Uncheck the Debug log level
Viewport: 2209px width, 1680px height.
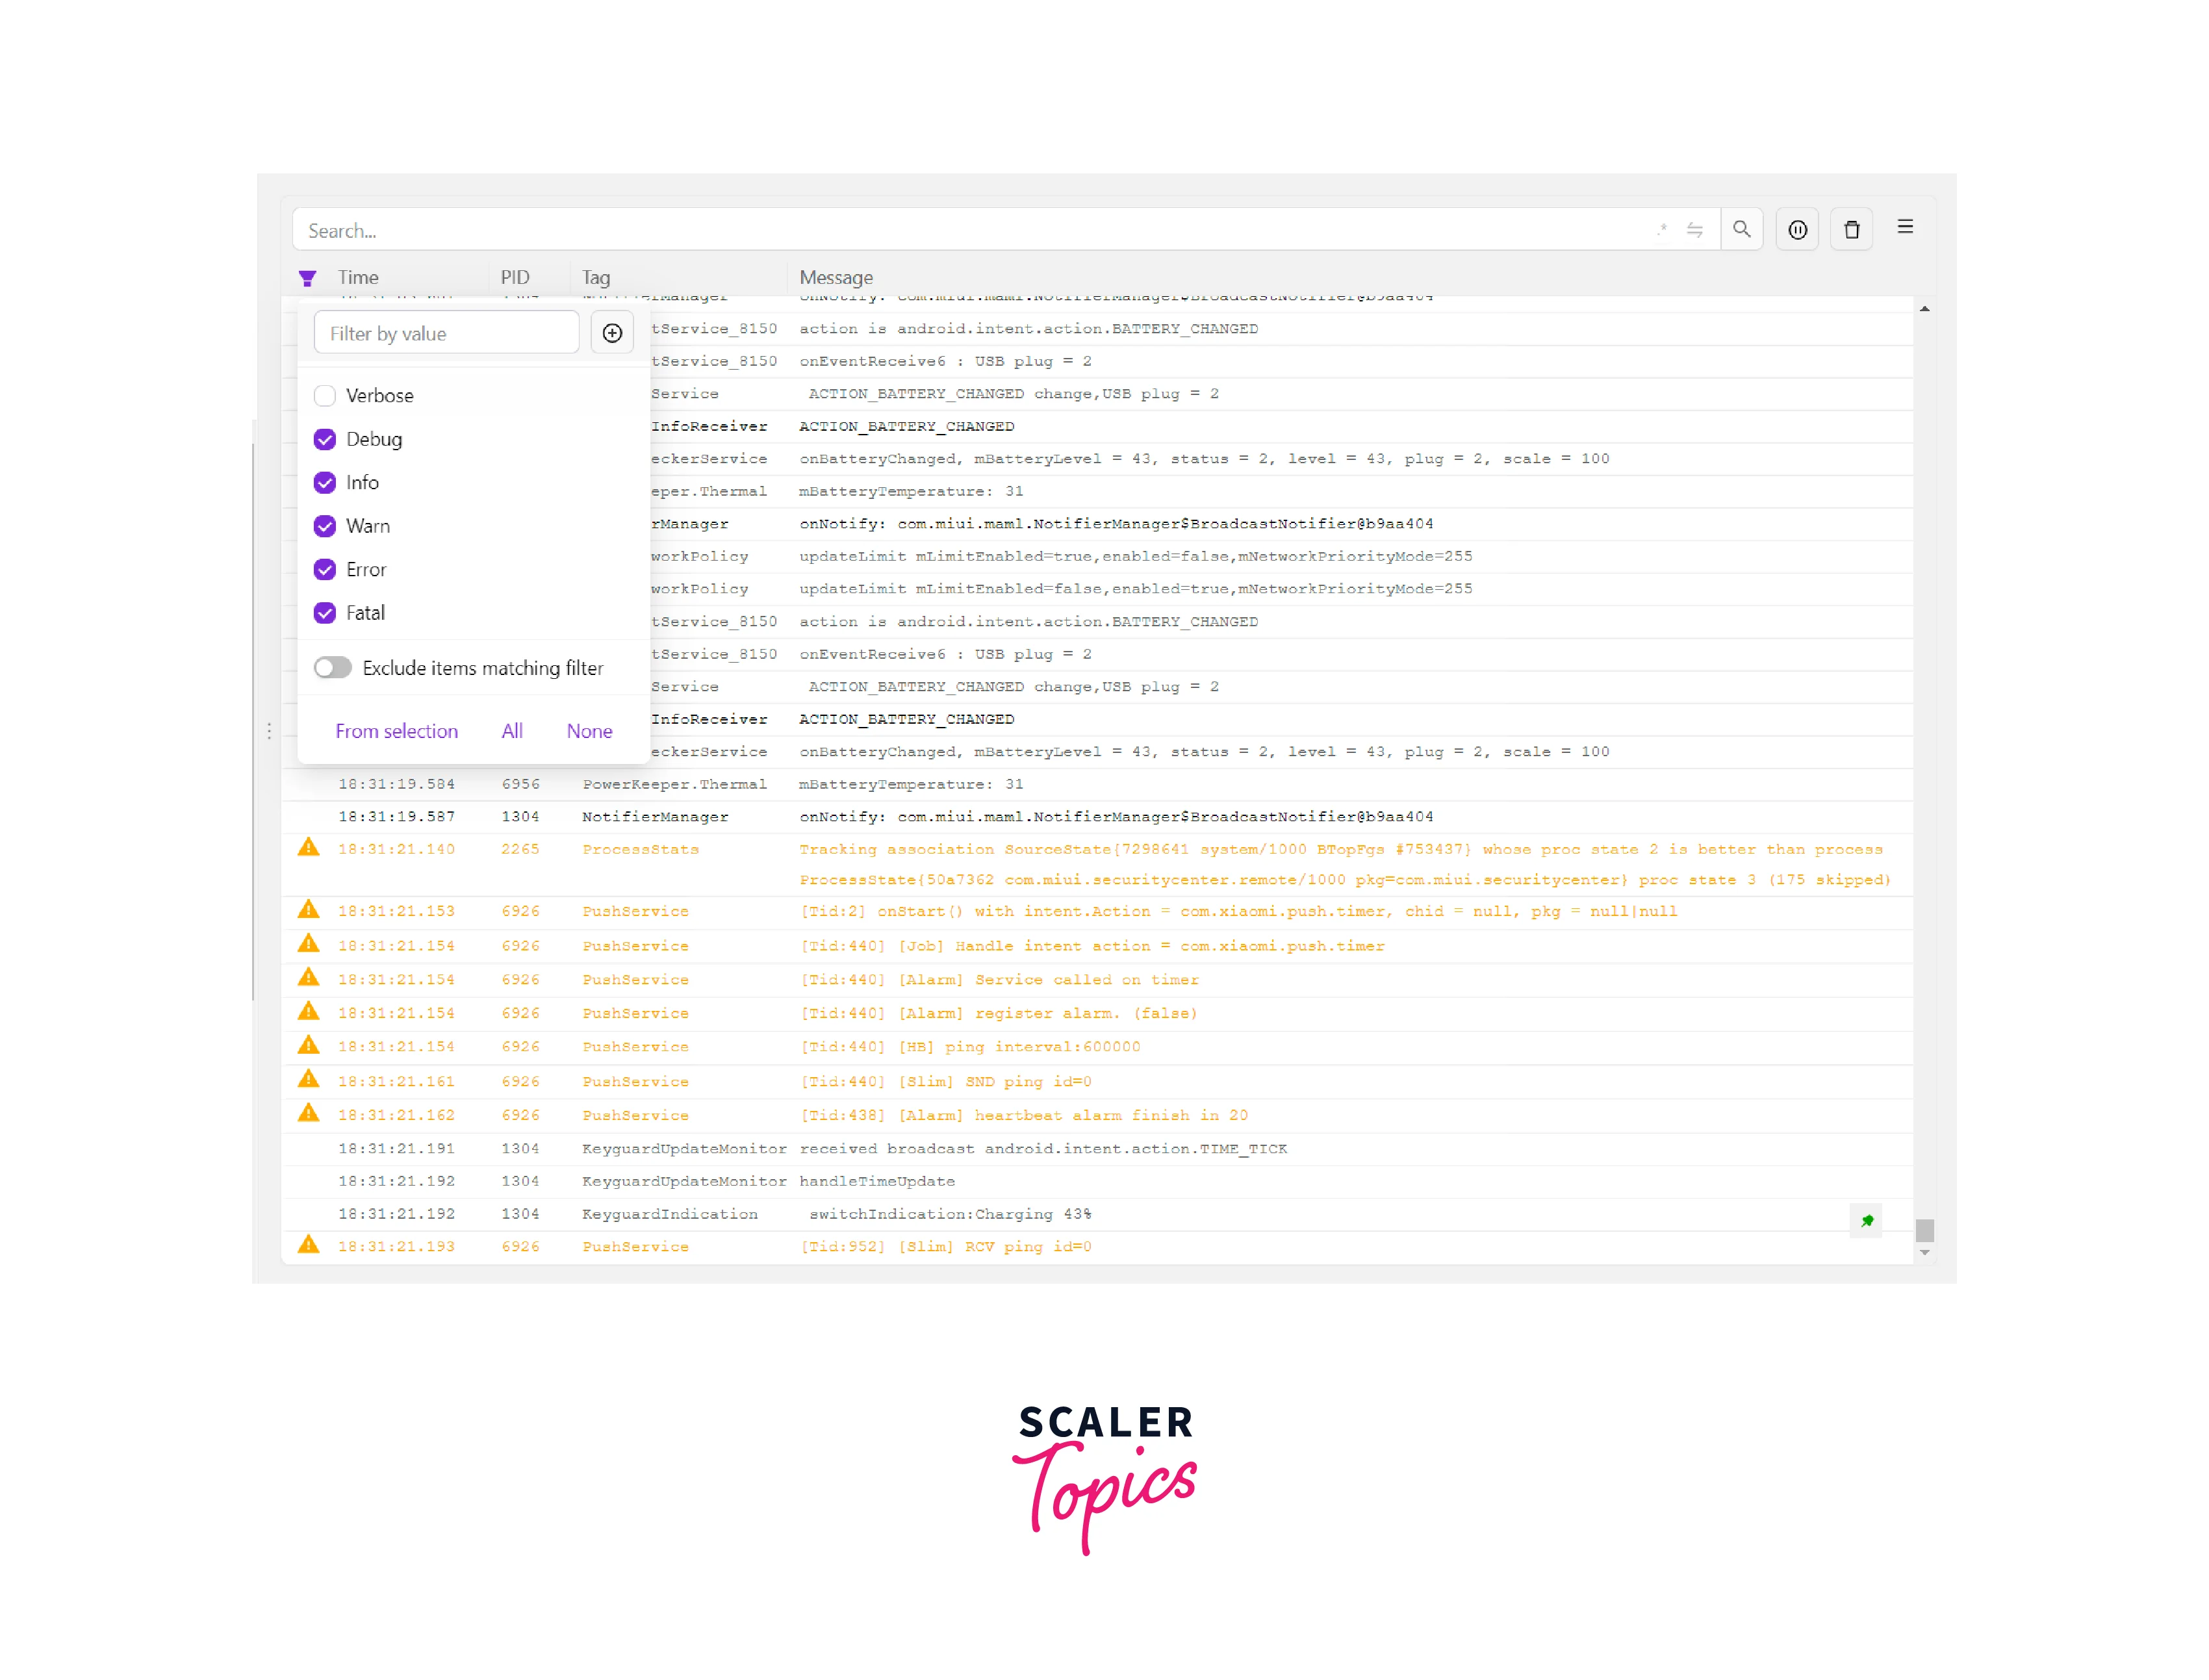coord(325,439)
